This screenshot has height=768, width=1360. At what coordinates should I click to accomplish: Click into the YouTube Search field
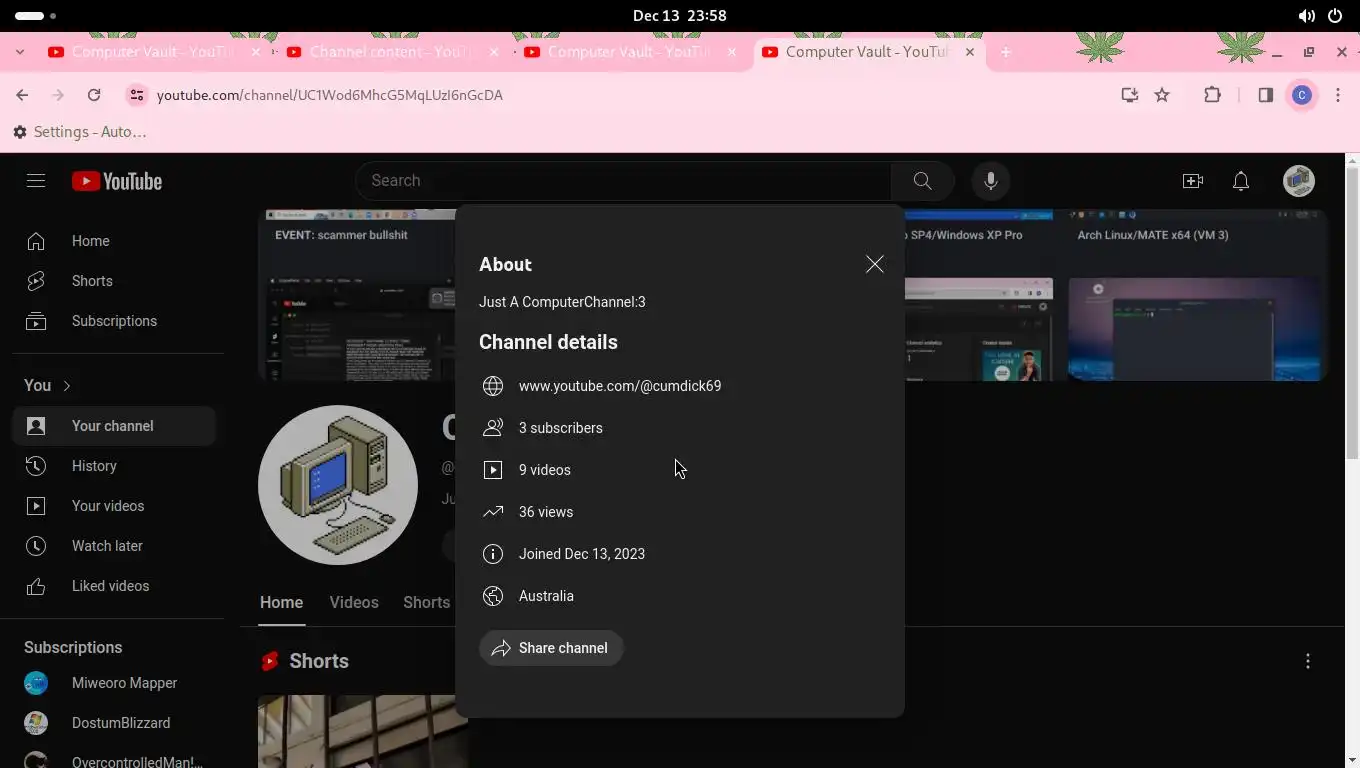pyautogui.click(x=623, y=181)
